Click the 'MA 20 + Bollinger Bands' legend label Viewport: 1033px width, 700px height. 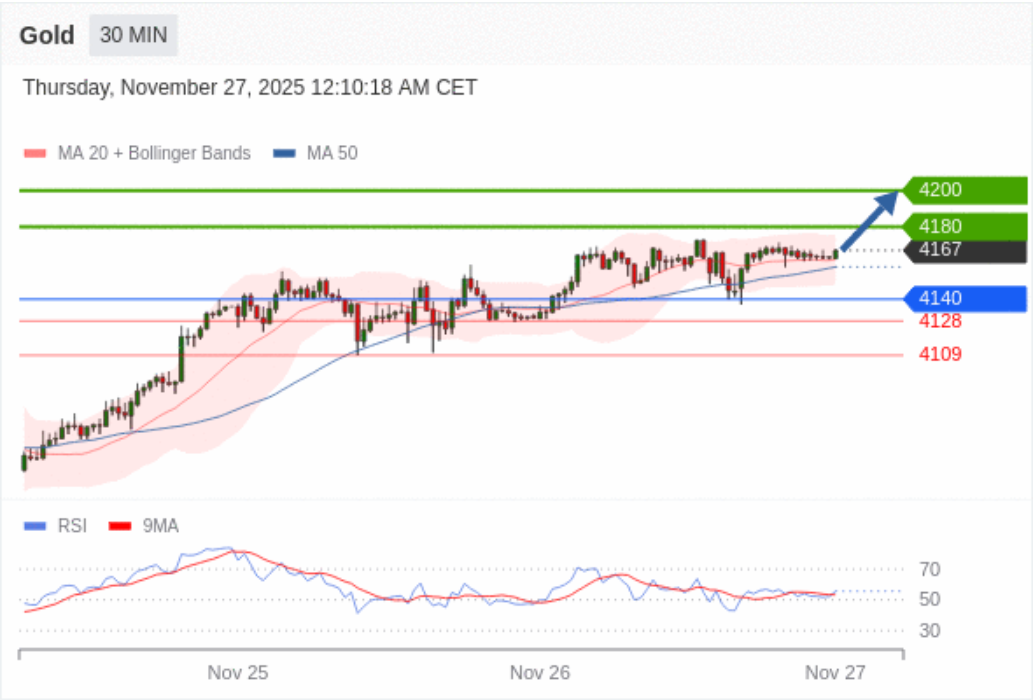[x=154, y=153]
